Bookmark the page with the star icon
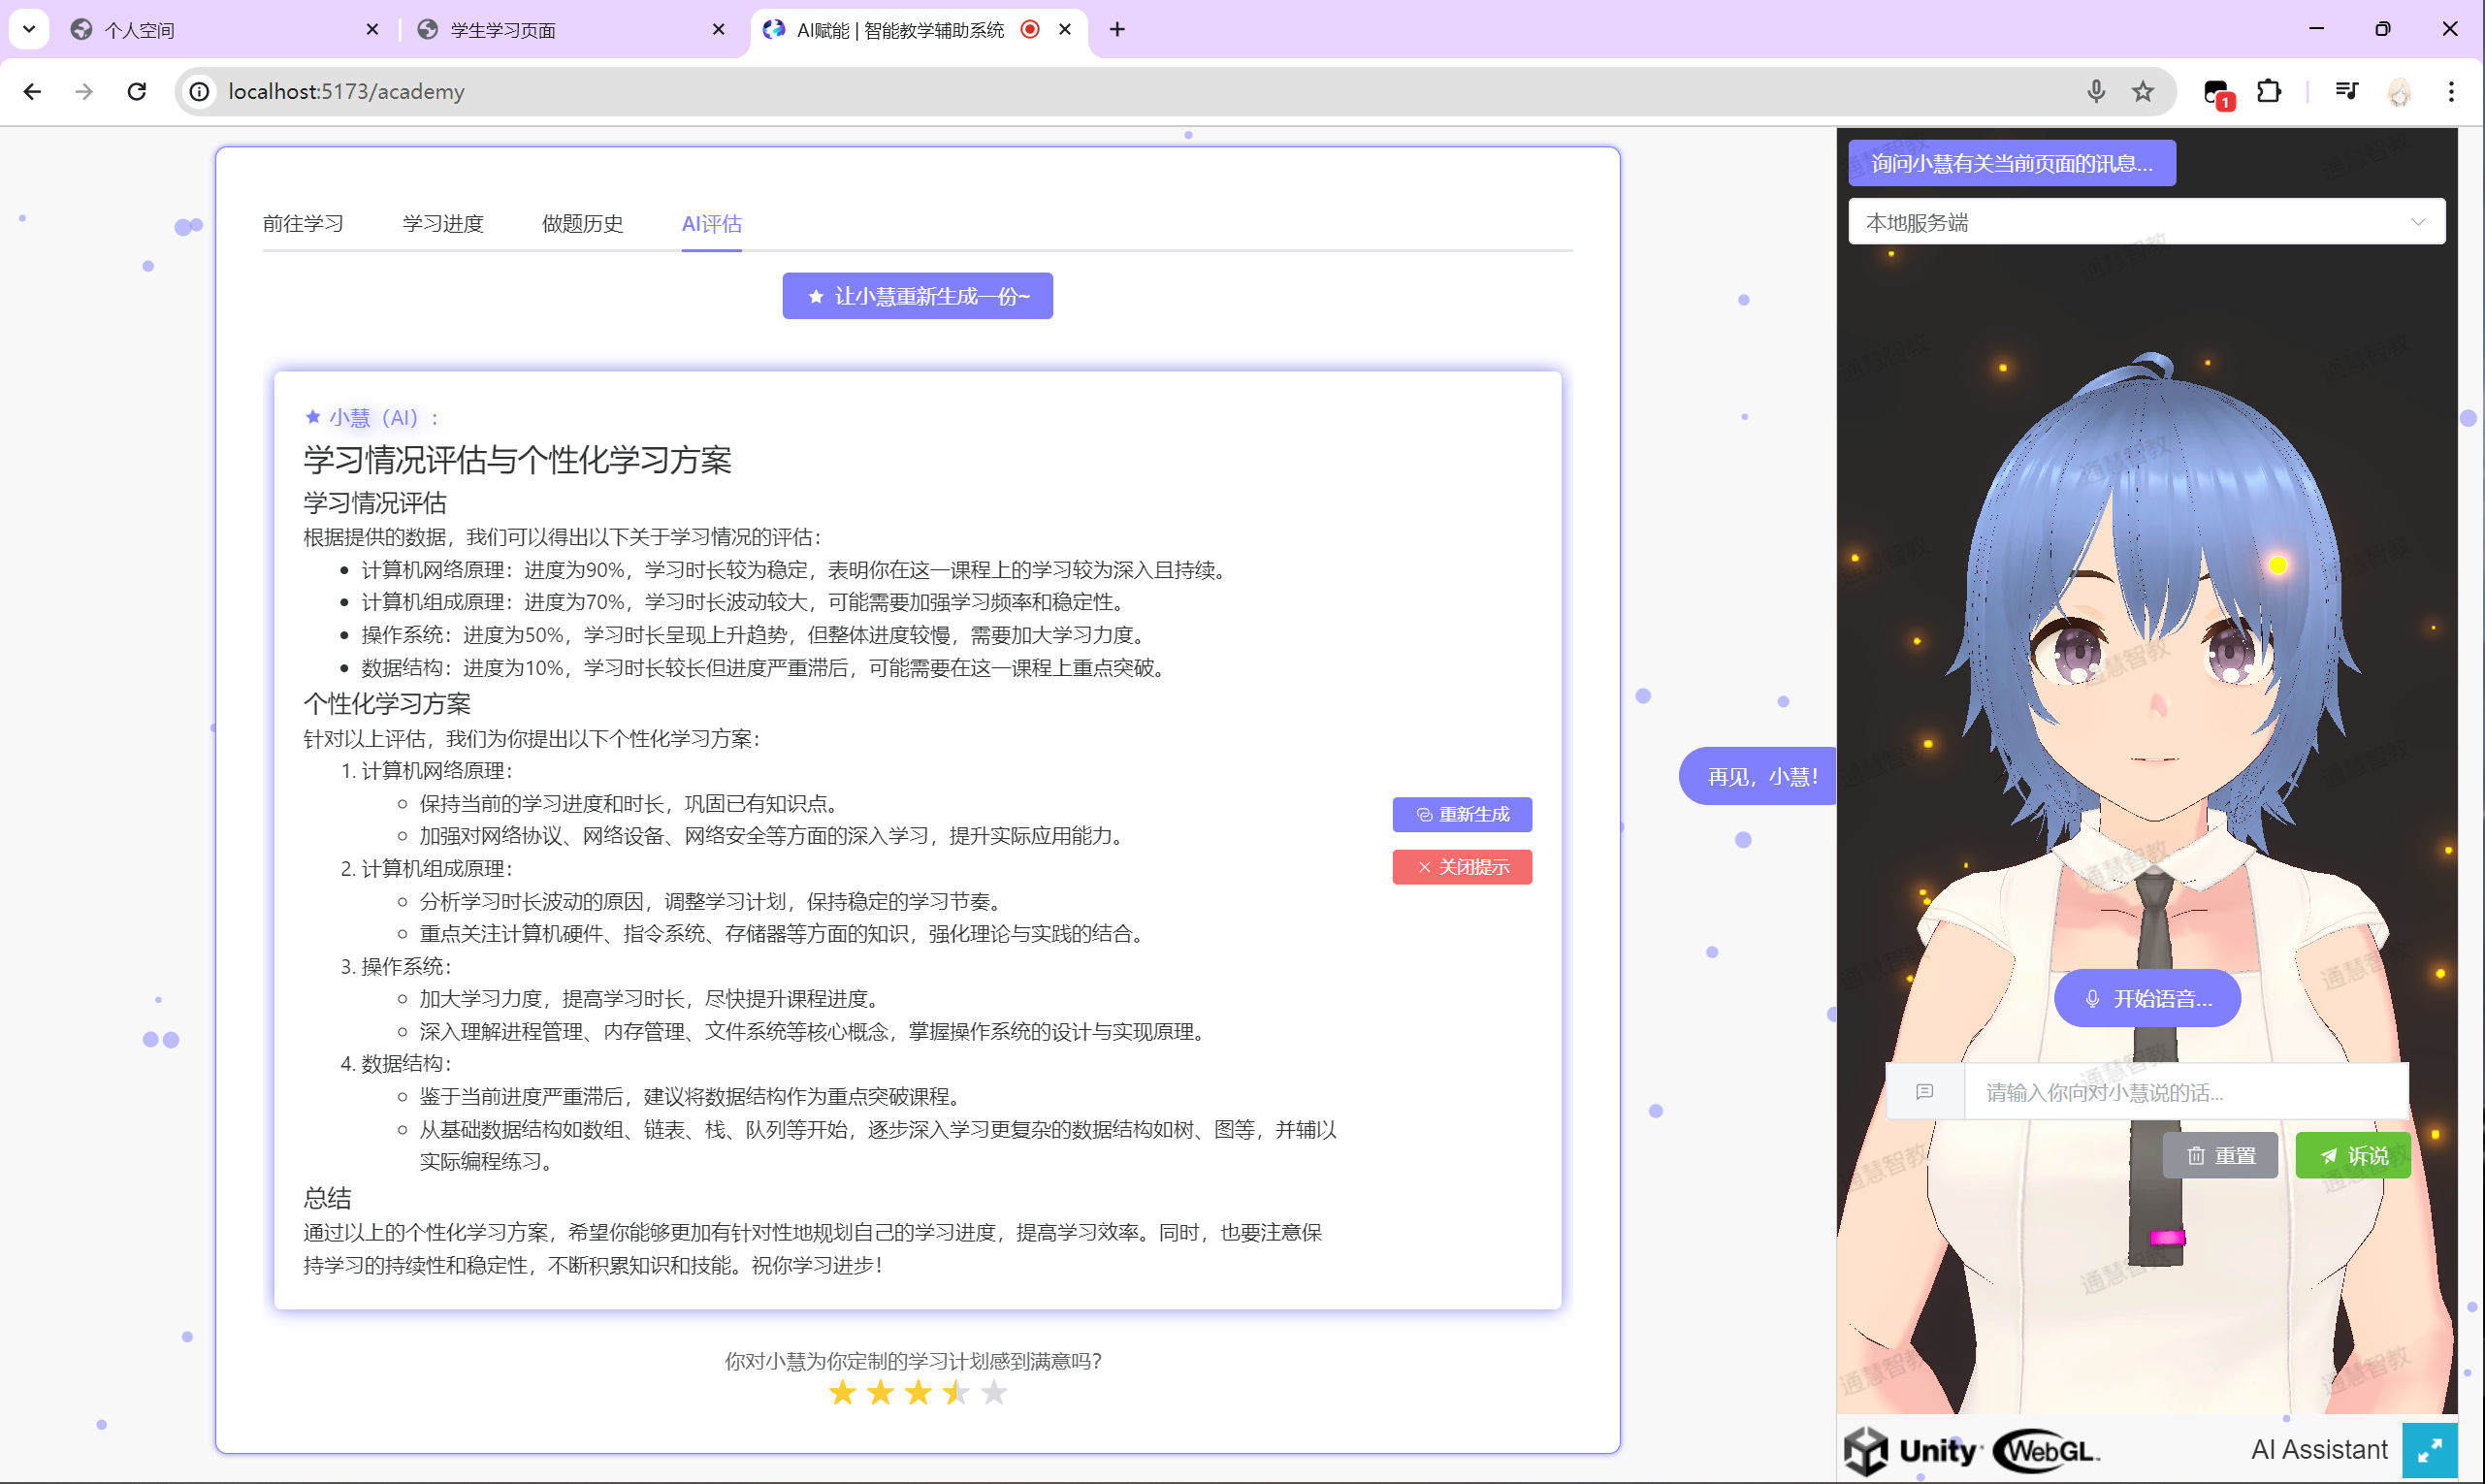The width and height of the screenshot is (2485, 1484). coord(2142,91)
